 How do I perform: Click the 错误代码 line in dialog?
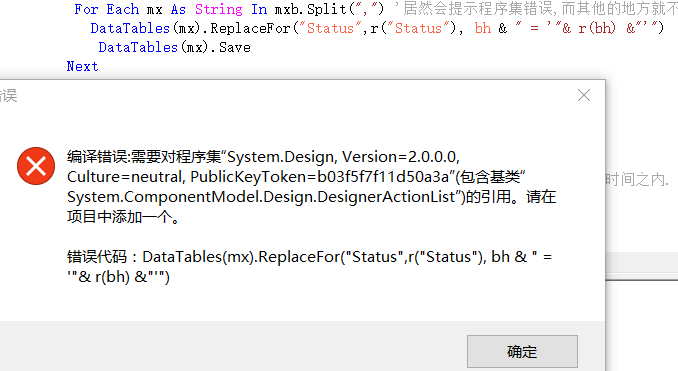[310, 266]
